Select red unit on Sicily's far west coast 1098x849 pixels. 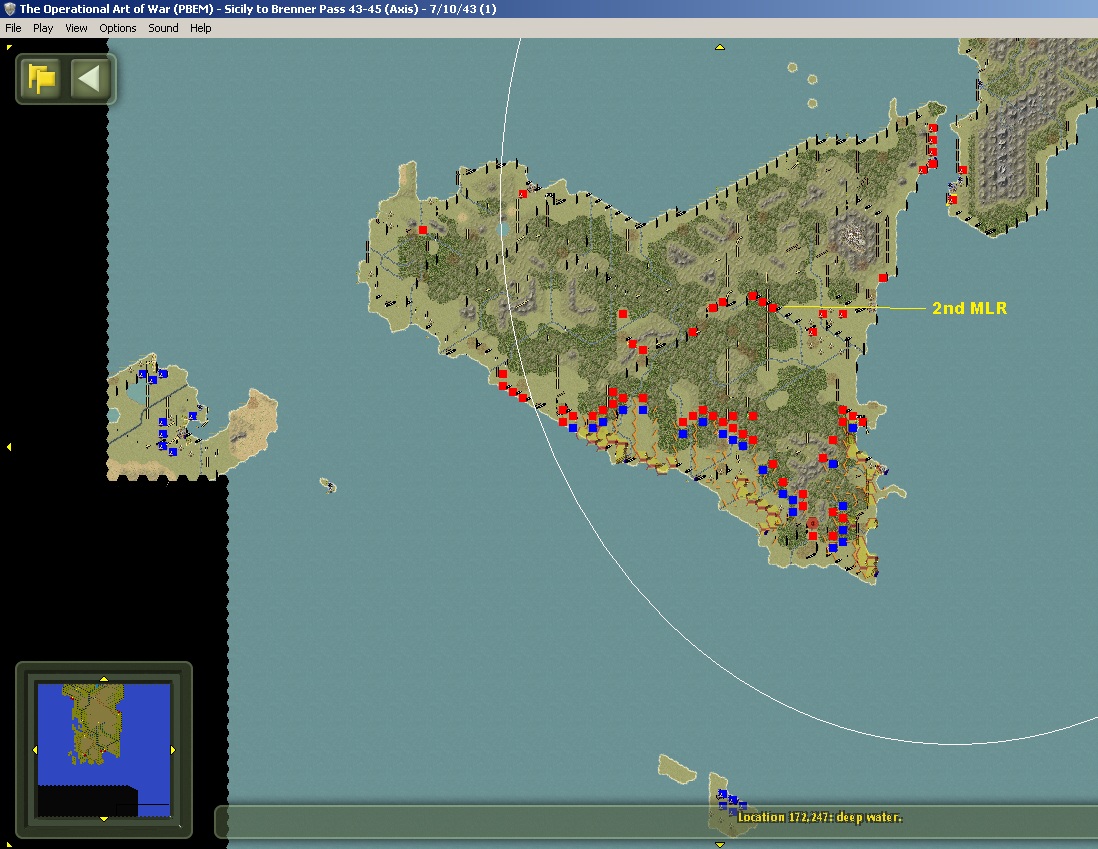[423, 230]
